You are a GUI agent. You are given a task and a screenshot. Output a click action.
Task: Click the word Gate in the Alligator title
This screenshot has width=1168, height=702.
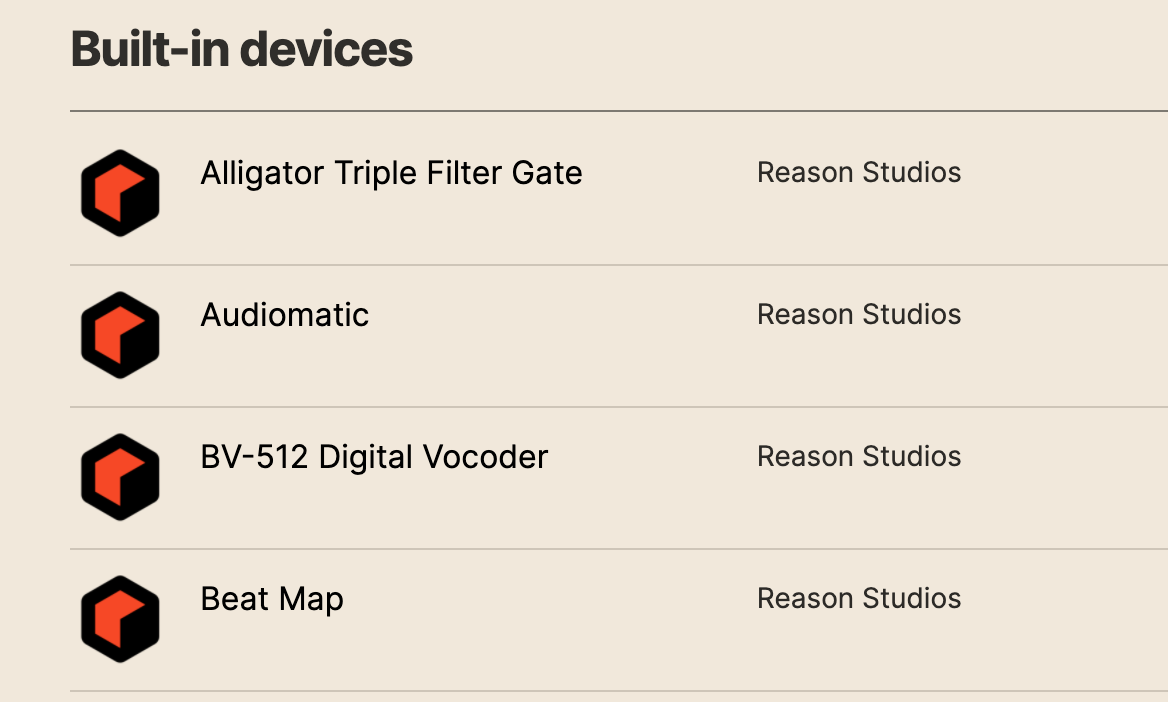click(547, 173)
